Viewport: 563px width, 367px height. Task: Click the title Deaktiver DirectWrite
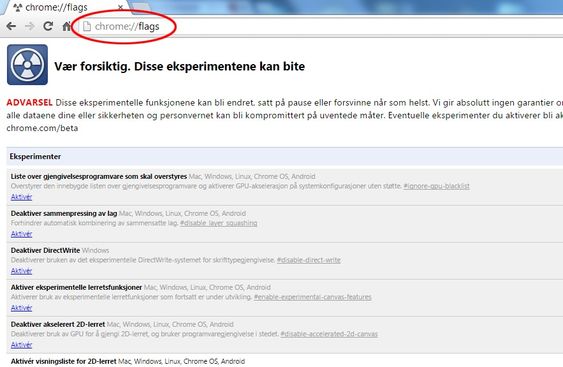[x=45, y=250]
